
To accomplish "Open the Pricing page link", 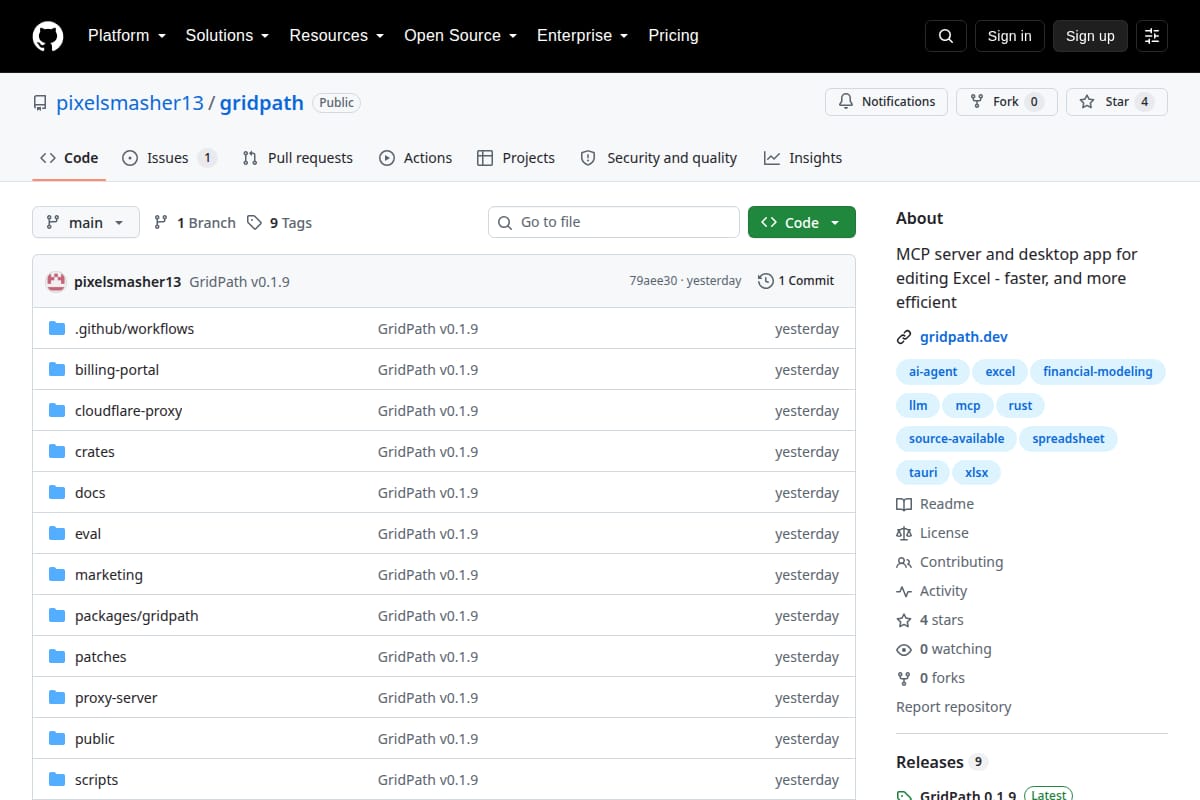I will coord(673,36).
